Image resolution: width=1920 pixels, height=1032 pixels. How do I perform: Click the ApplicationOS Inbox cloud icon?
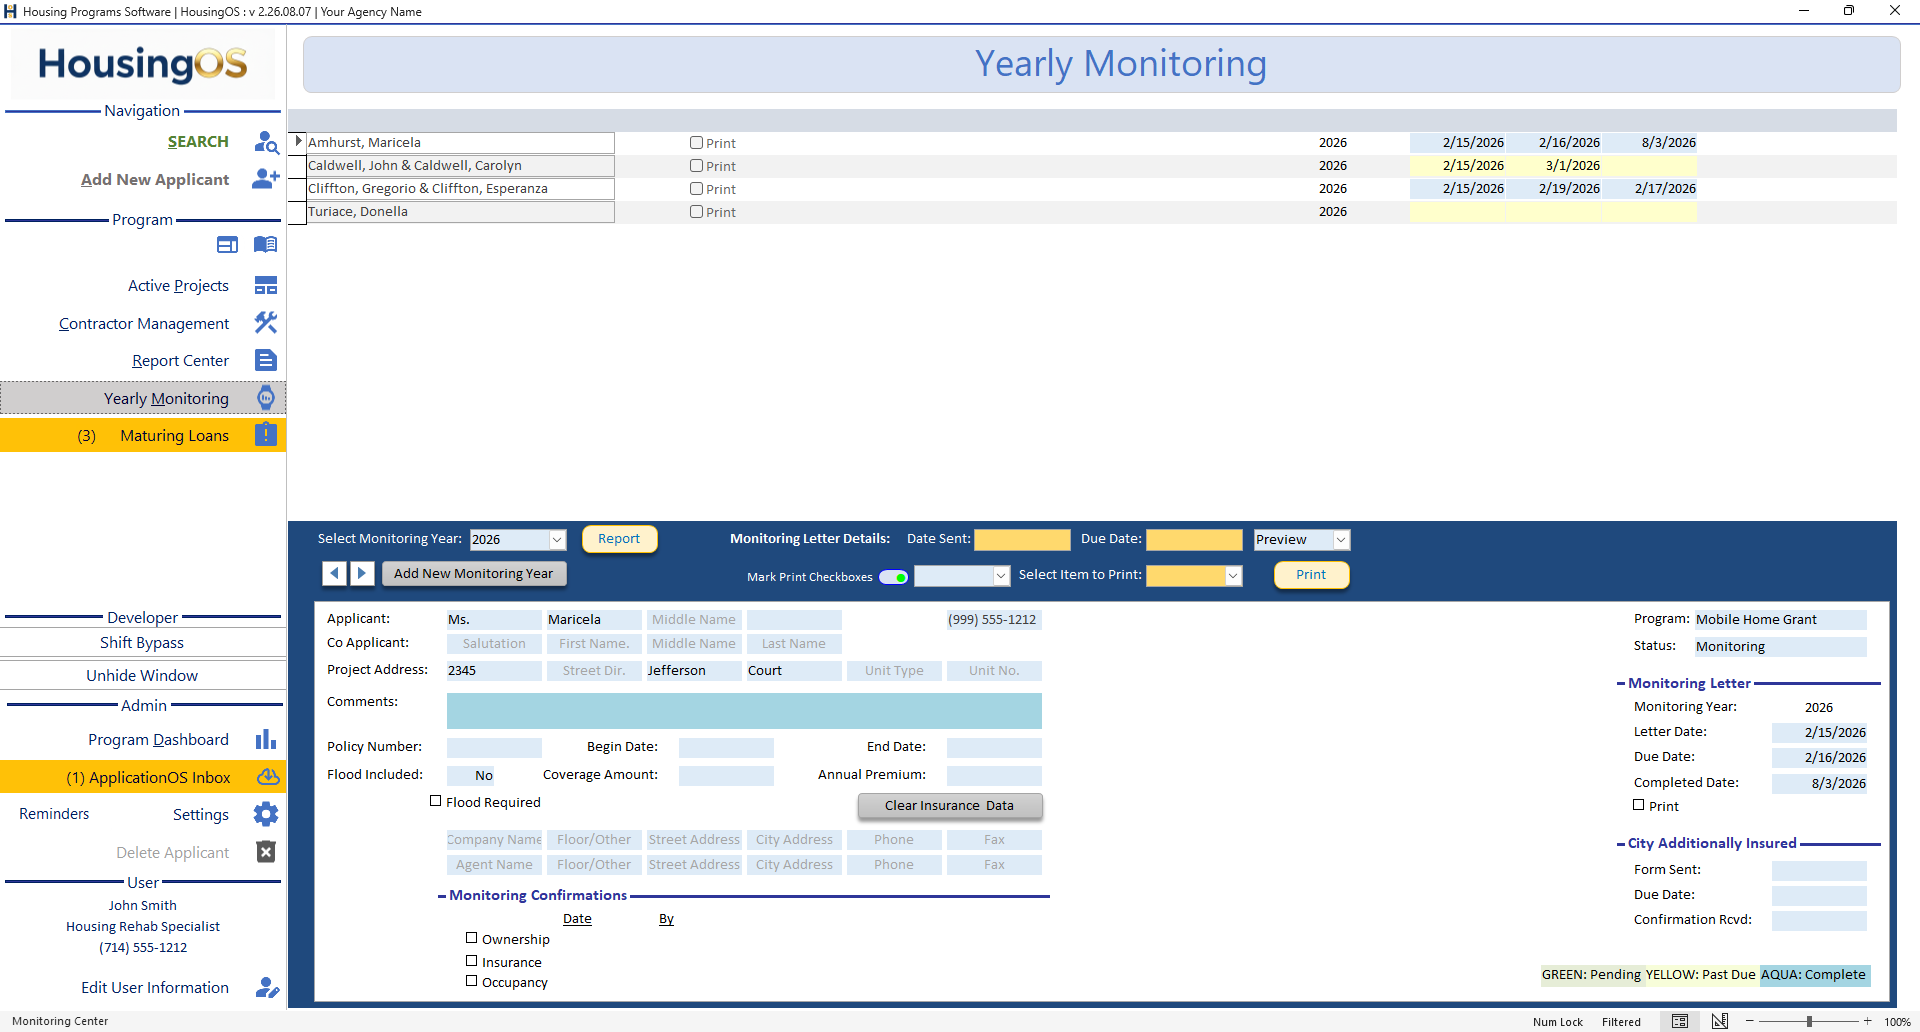(268, 777)
